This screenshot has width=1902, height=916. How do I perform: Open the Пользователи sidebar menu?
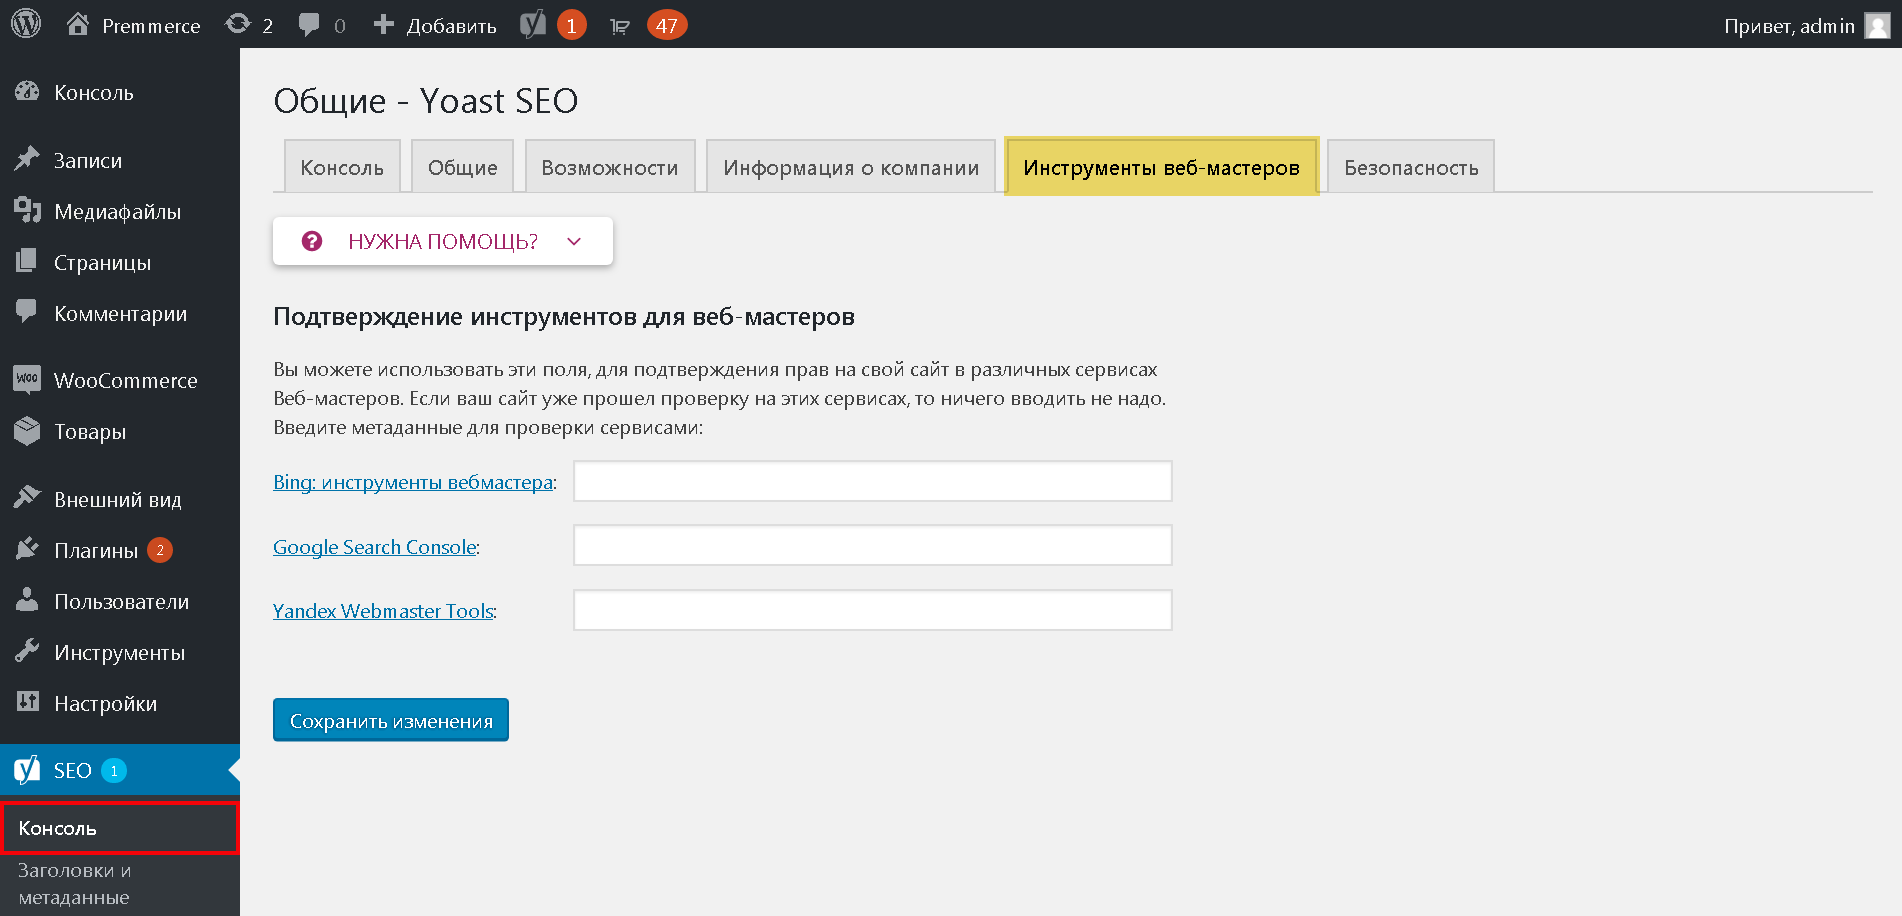[x=120, y=601]
